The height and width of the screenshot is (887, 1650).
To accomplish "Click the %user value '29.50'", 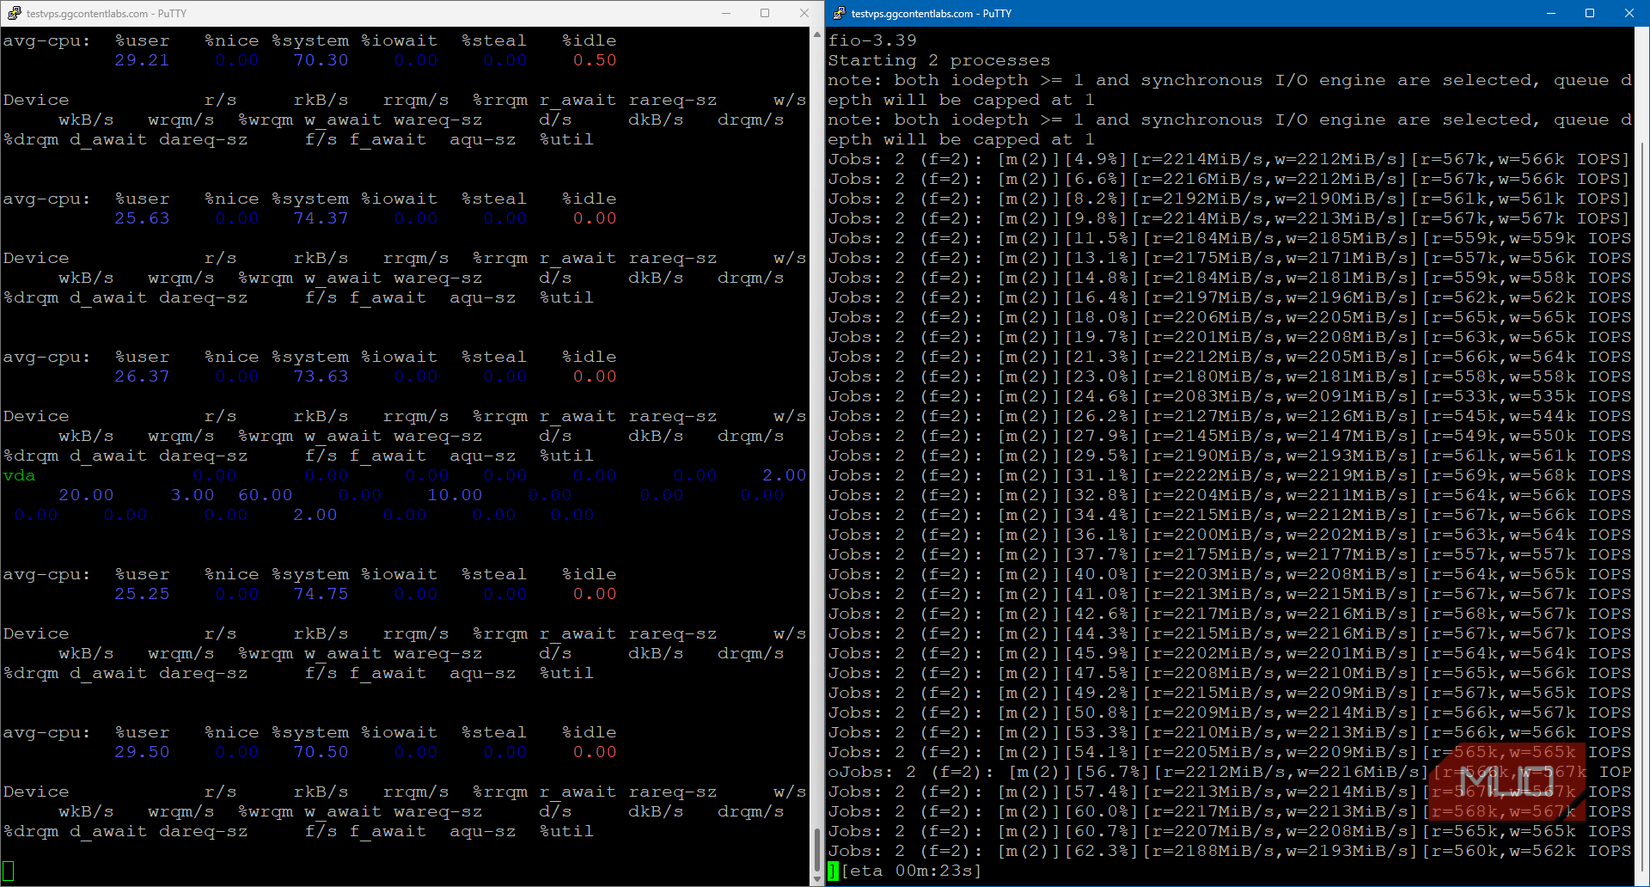I will (142, 753).
